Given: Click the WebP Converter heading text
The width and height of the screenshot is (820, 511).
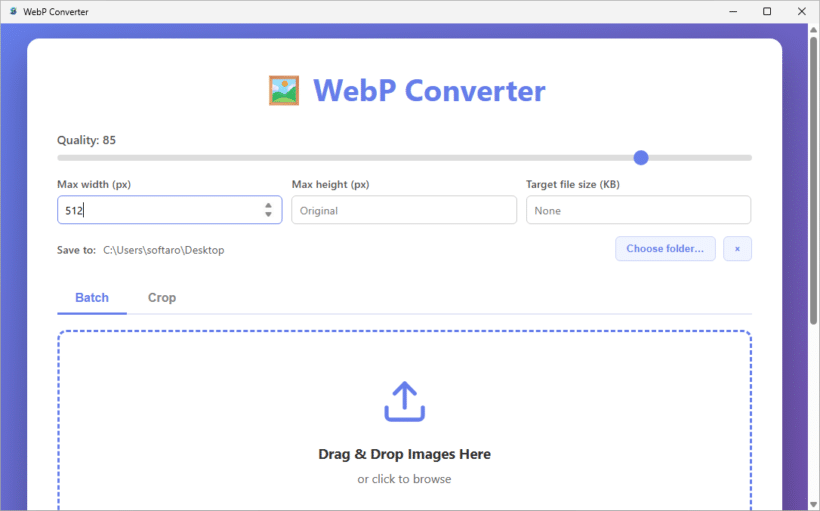Looking at the screenshot, I should (429, 91).
